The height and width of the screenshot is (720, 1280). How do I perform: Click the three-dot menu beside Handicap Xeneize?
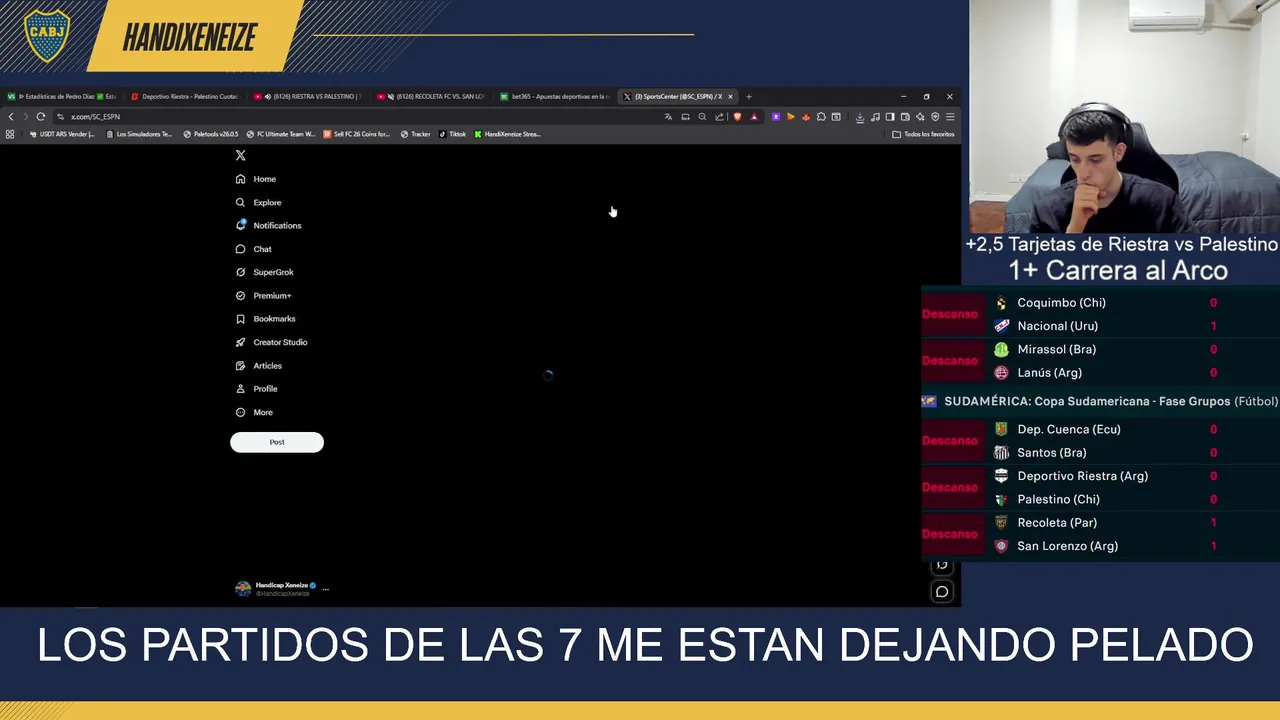pyautogui.click(x=325, y=589)
